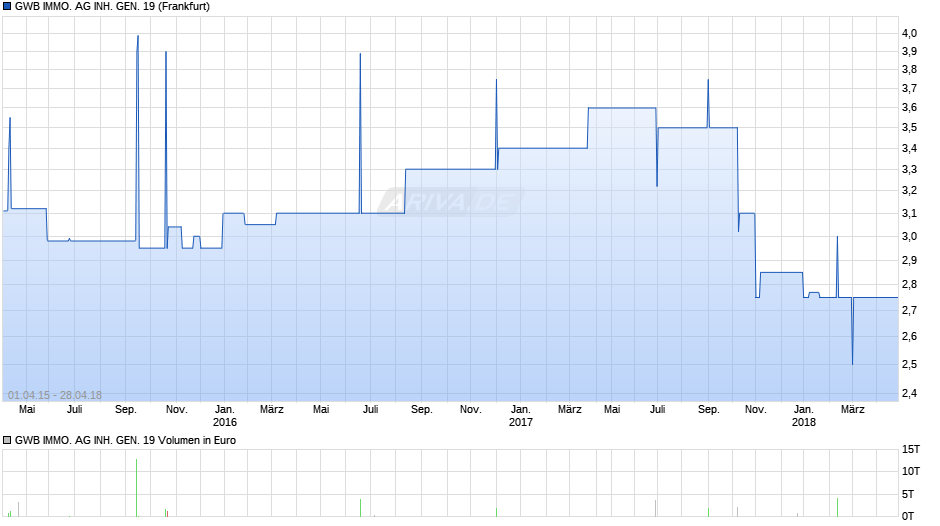The height and width of the screenshot is (526, 940).
Task: Click the price axis value 3,3
Action: (909, 170)
